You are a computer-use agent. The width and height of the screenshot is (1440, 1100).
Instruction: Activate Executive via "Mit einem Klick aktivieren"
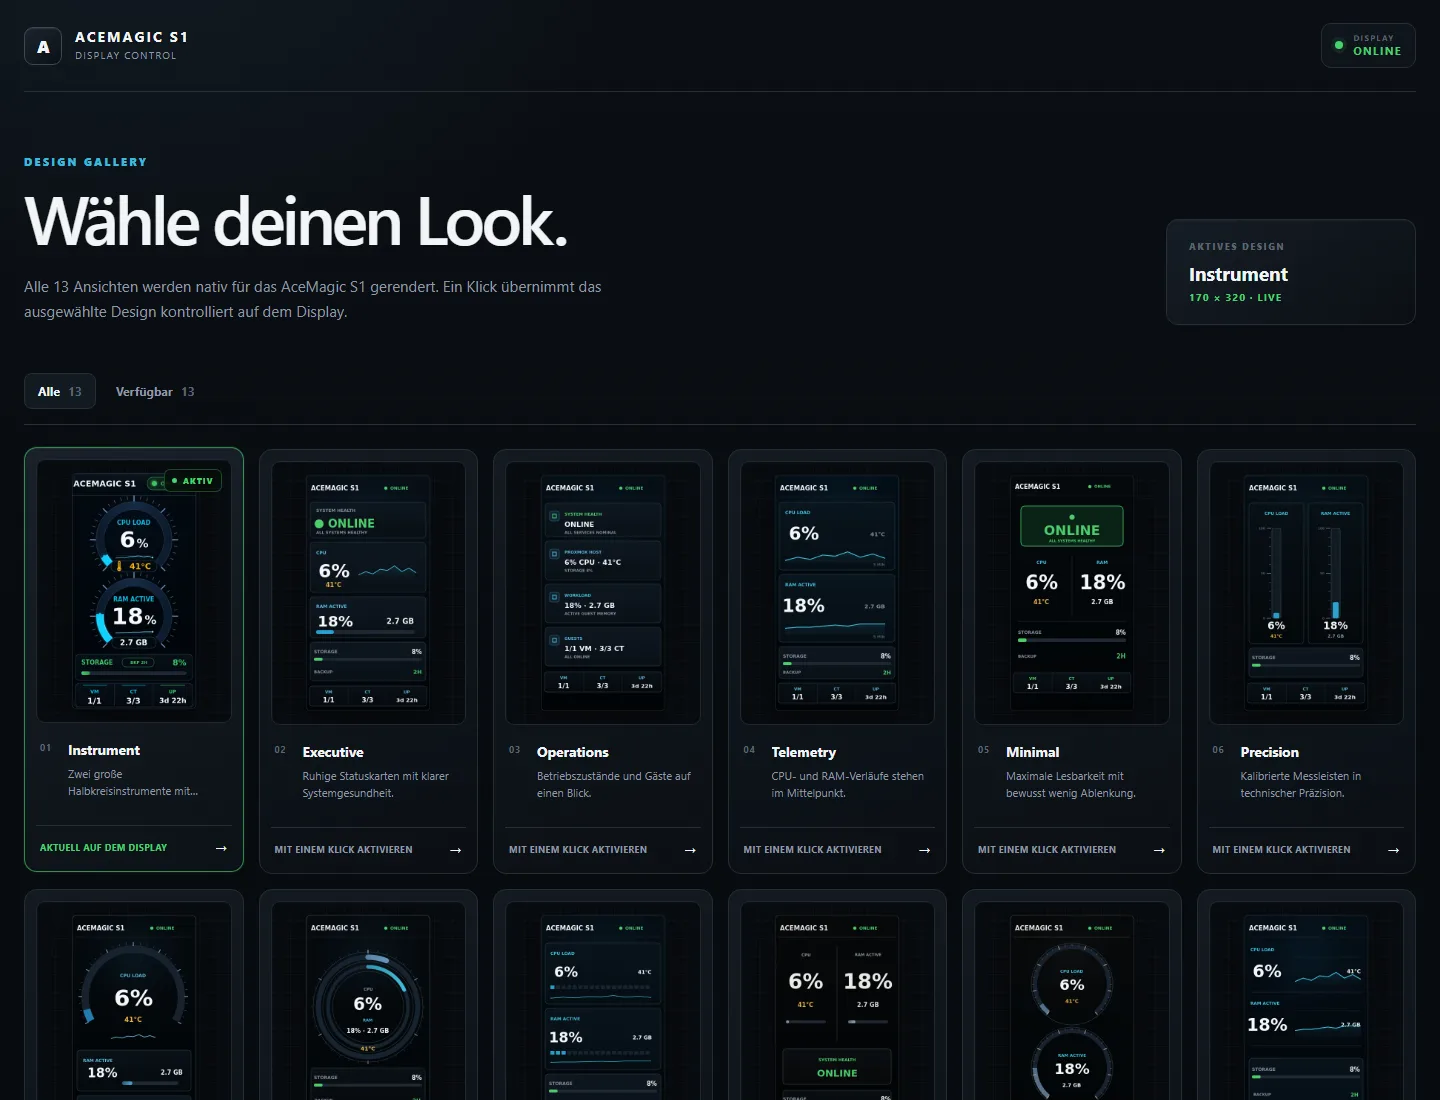(x=343, y=850)
